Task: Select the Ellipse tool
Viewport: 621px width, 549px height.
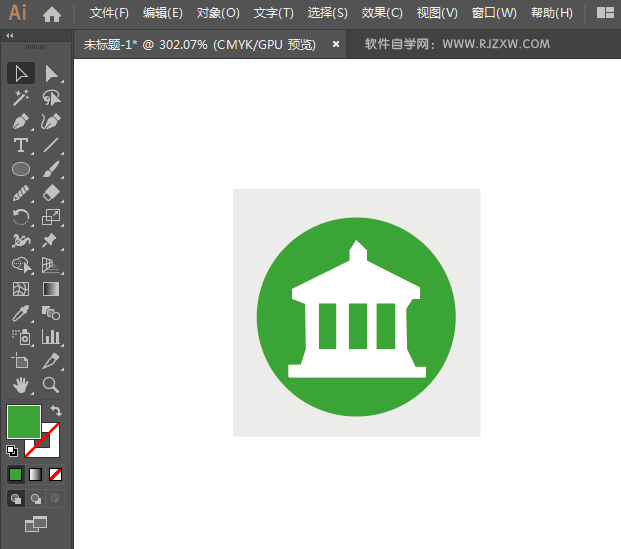Action: [x=20, y=170]
